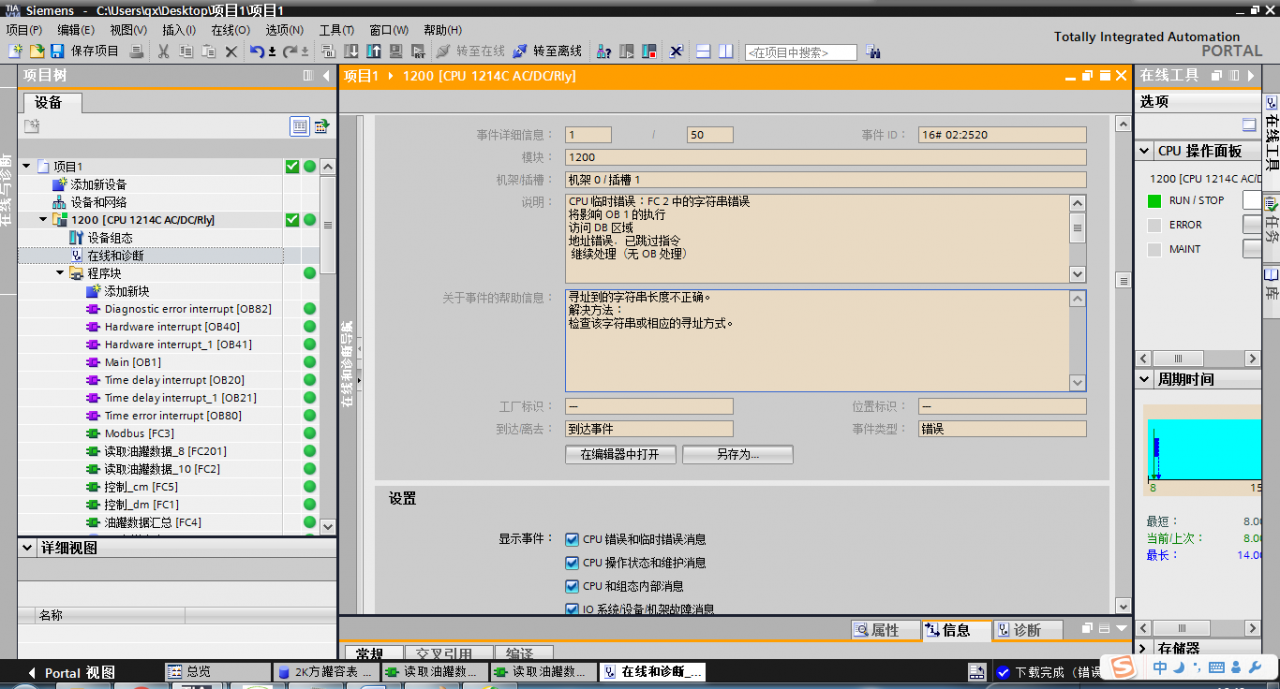Click the Accessible devices icon
The height and width of the screenshot is (689, 1280).
point(604,51)
